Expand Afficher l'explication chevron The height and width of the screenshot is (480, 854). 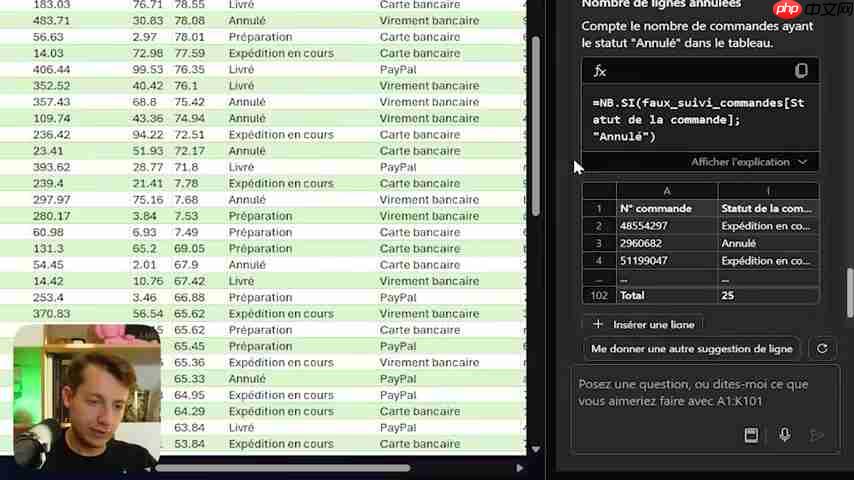(803, 162)
